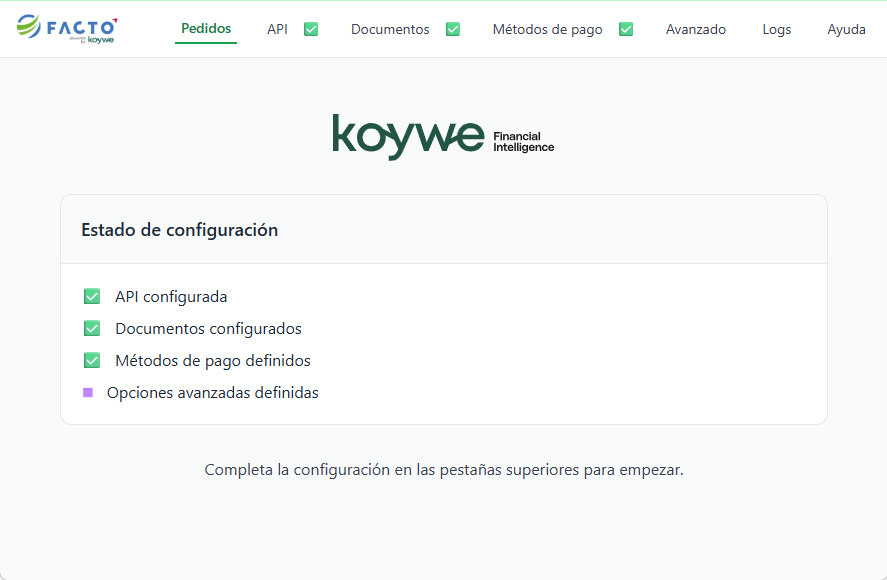Select the Avanzado tab
The height and width of the screenshot is (580, 887).
(x=696, y=29)
